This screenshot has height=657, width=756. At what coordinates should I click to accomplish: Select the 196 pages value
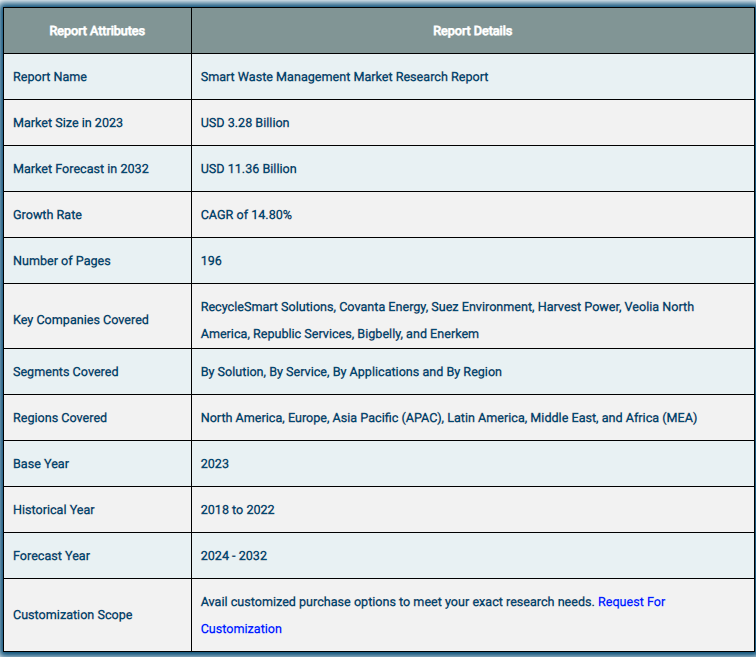[x=211, y=261]
